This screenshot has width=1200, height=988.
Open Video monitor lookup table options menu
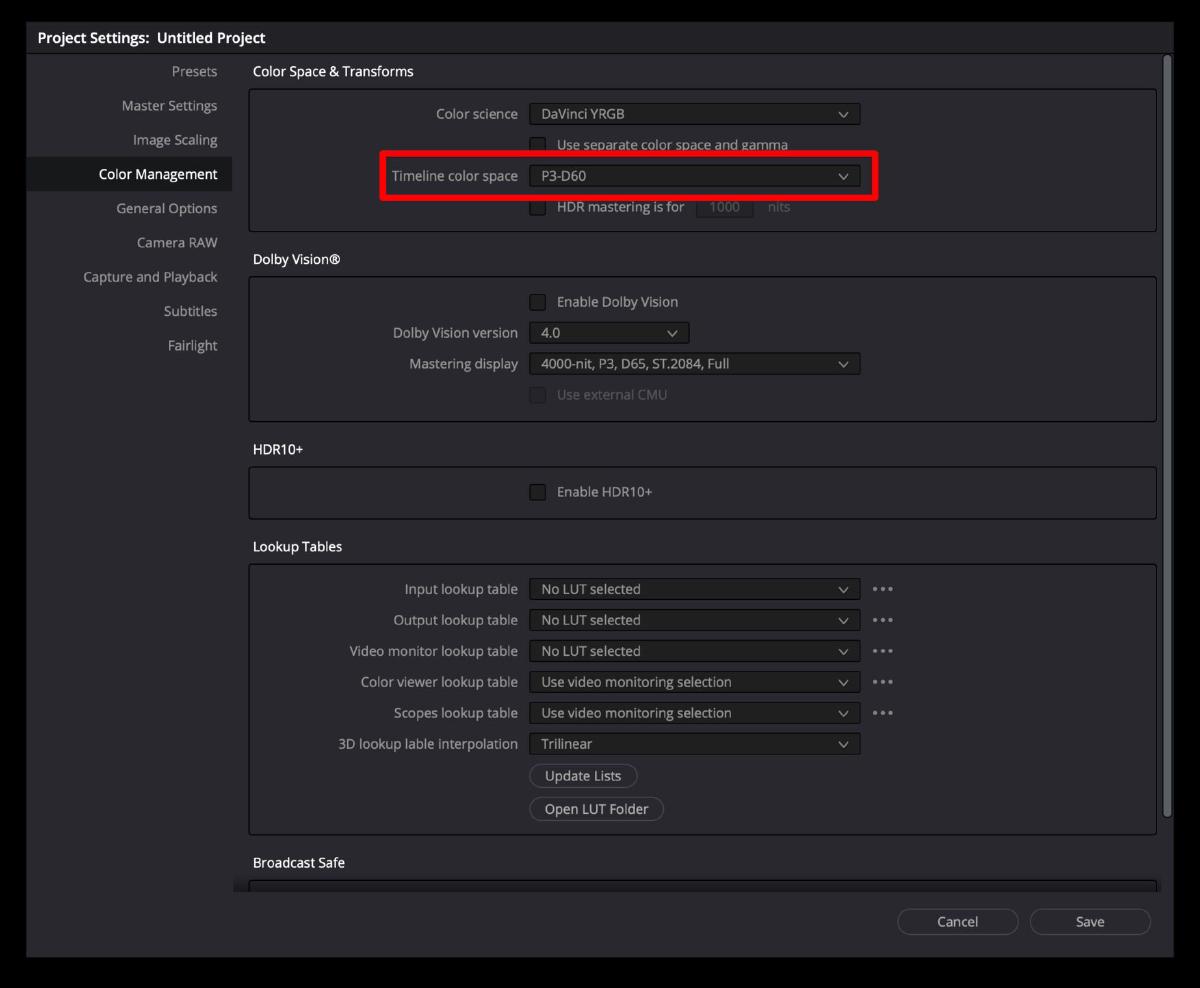click(882, 651)
